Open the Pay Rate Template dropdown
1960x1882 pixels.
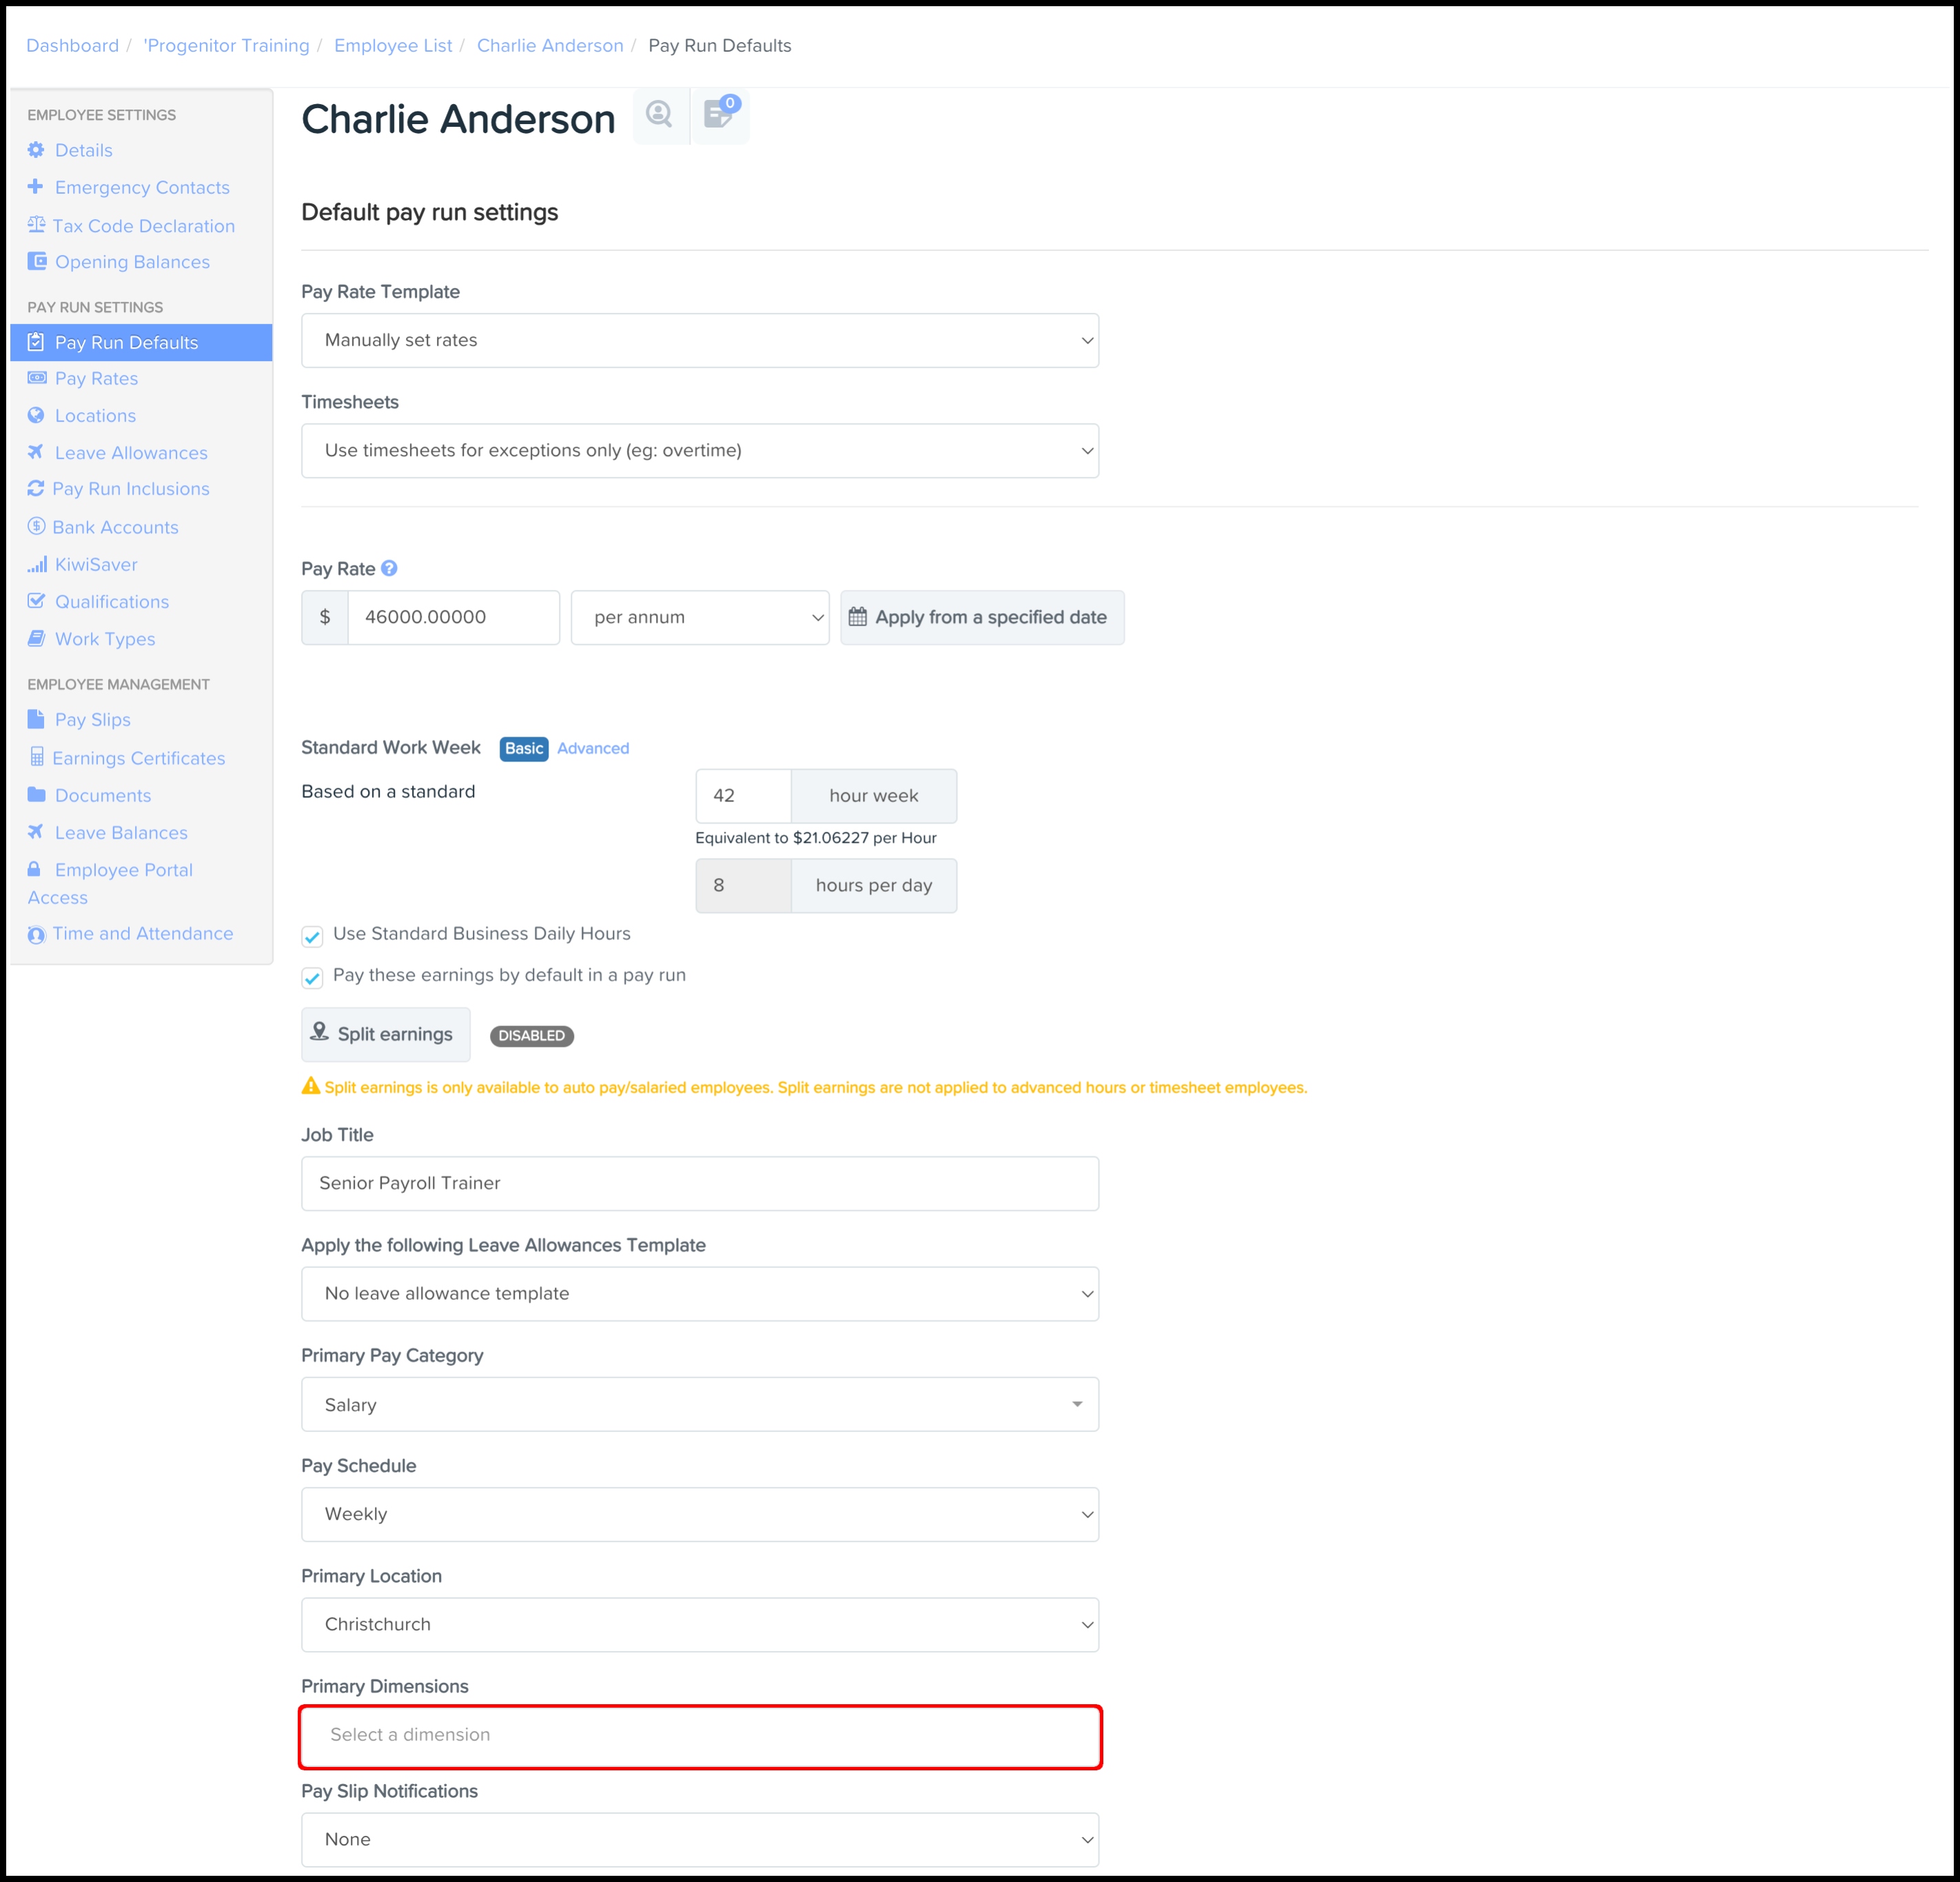point(700,341)
